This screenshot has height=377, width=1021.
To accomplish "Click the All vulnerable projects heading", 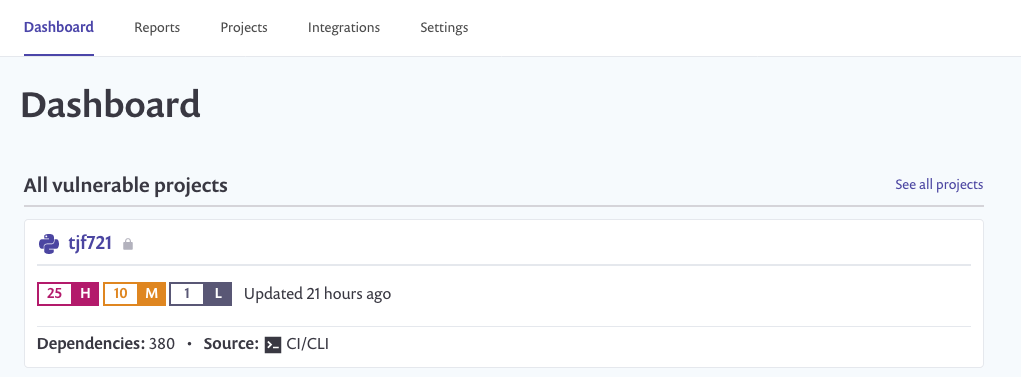I will (x=126, y=186).
